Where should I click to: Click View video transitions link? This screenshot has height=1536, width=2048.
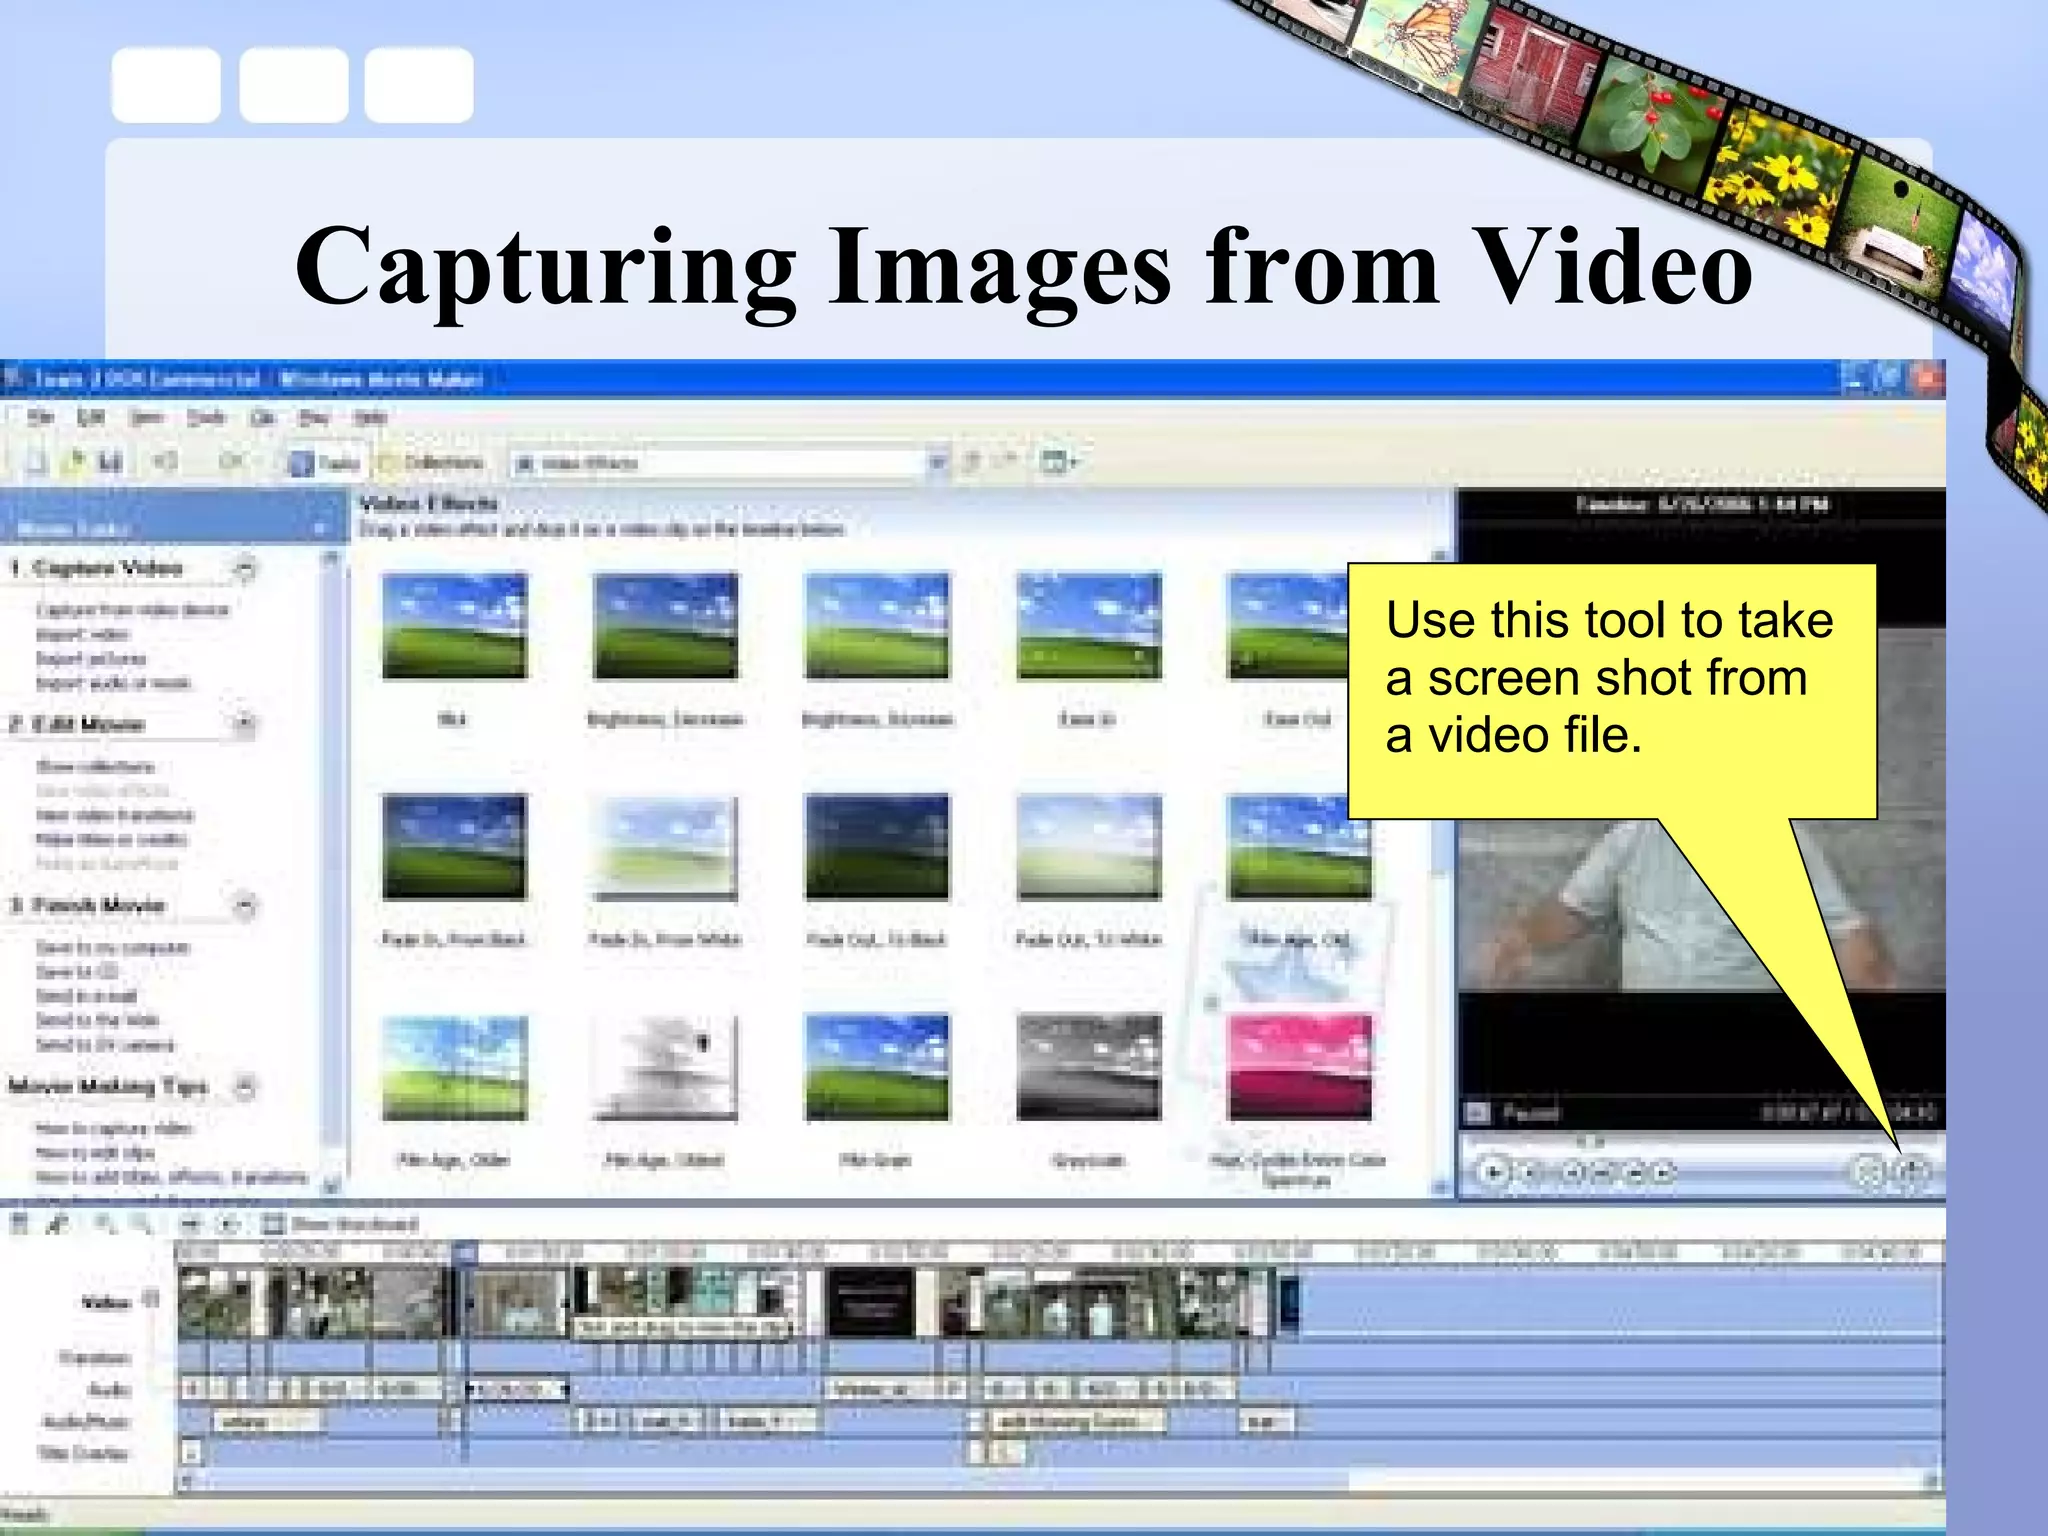(x=115, y=815)
